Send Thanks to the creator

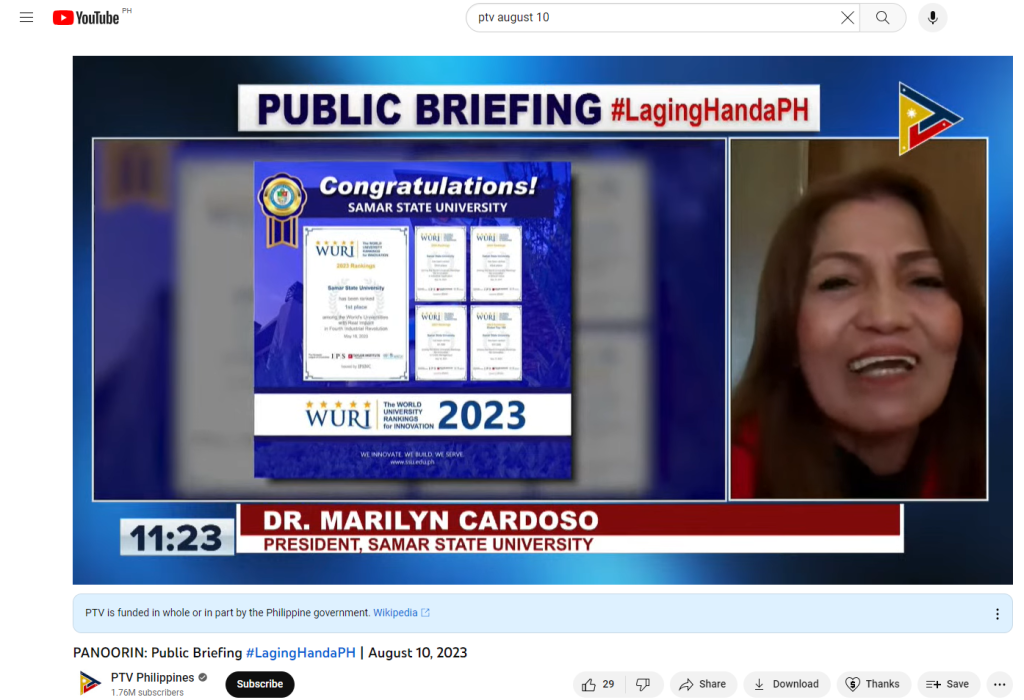[873, 684]
